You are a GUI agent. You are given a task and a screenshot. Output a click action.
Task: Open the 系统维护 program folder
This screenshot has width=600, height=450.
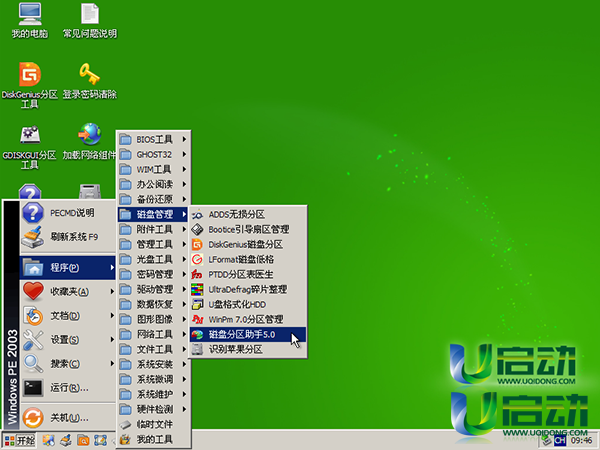pos(153,394)
